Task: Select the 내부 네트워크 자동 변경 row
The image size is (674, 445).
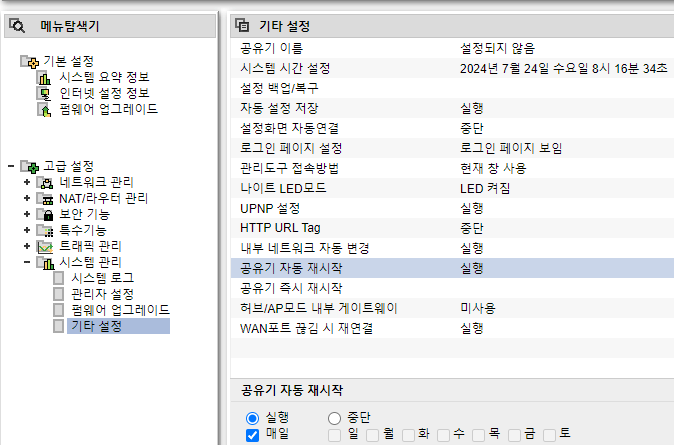Action: 452,248
